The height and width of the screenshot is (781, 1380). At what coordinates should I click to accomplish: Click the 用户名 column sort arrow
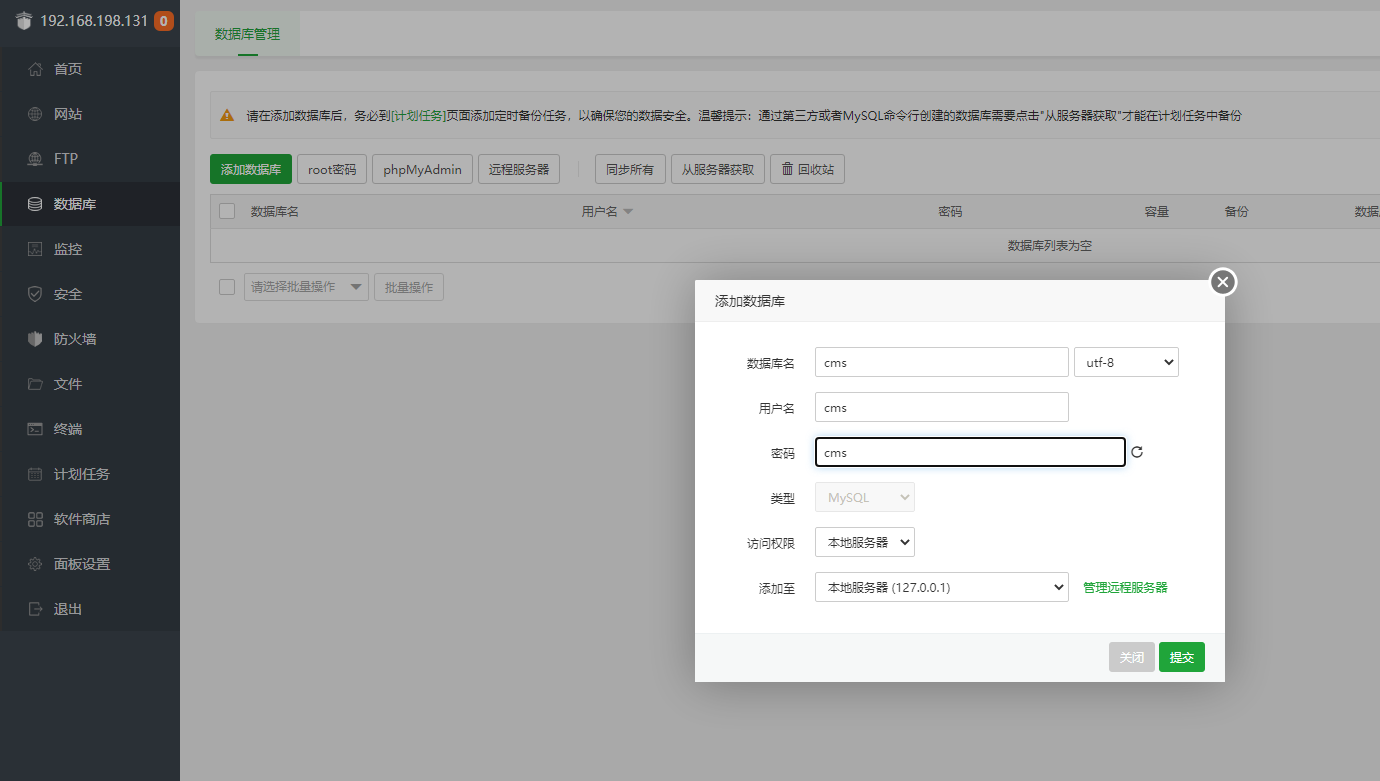coord(628,212)
